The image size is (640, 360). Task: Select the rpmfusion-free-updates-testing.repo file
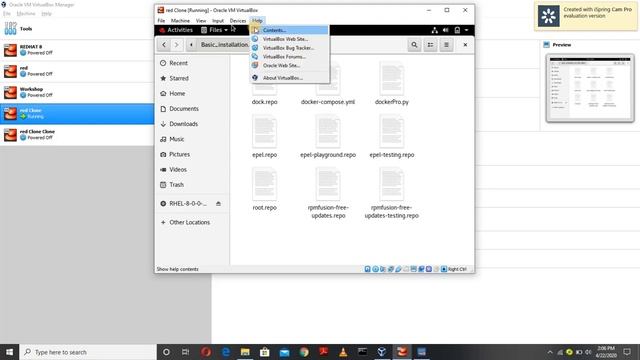[391, 193]
